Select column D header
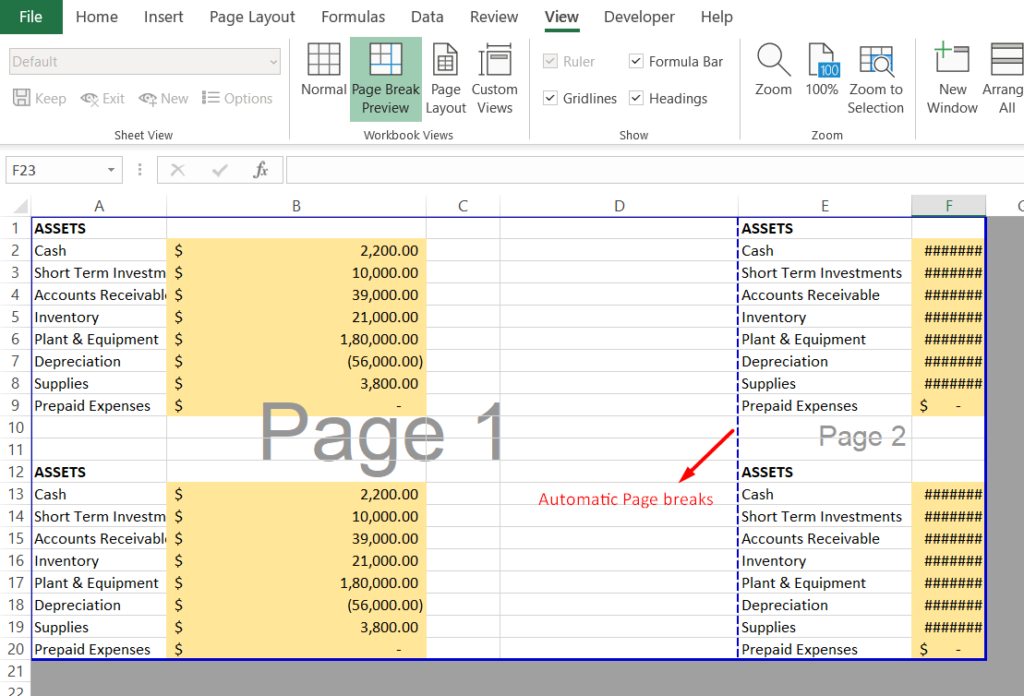 (619, 206)
